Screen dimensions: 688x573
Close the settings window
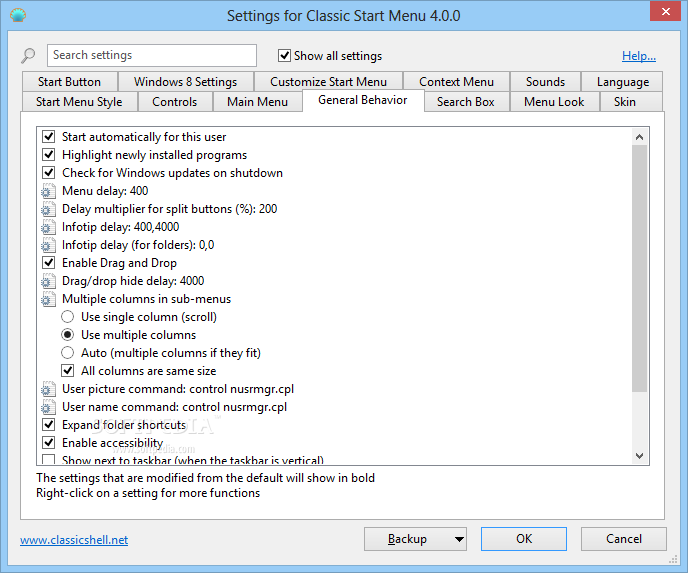[665, 11]
